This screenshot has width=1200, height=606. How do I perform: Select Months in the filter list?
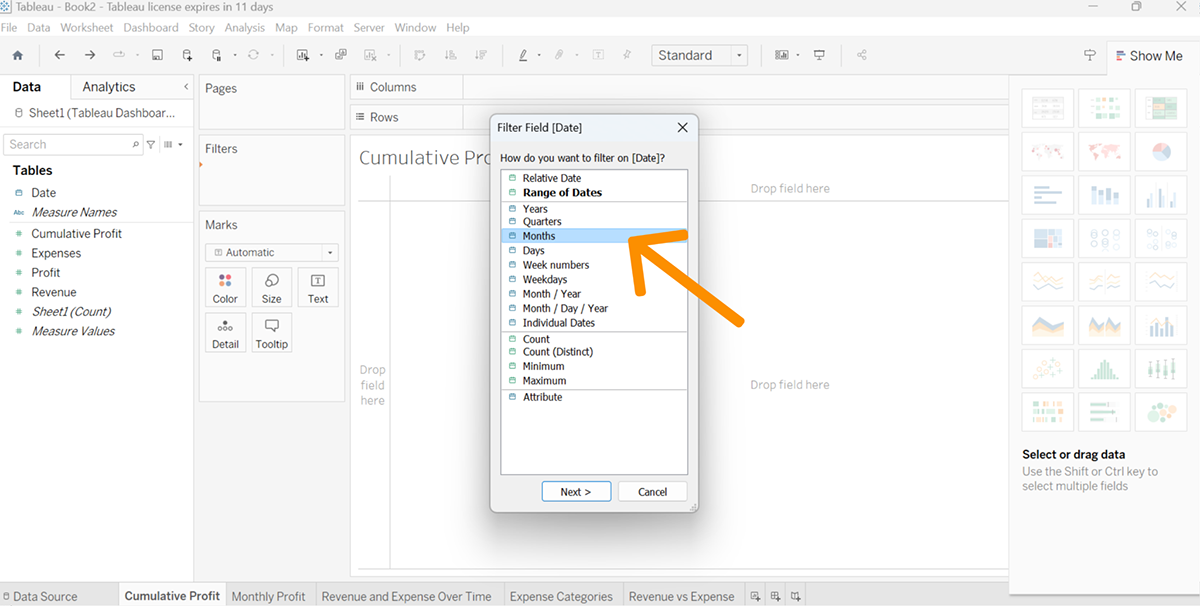[538, 236]
